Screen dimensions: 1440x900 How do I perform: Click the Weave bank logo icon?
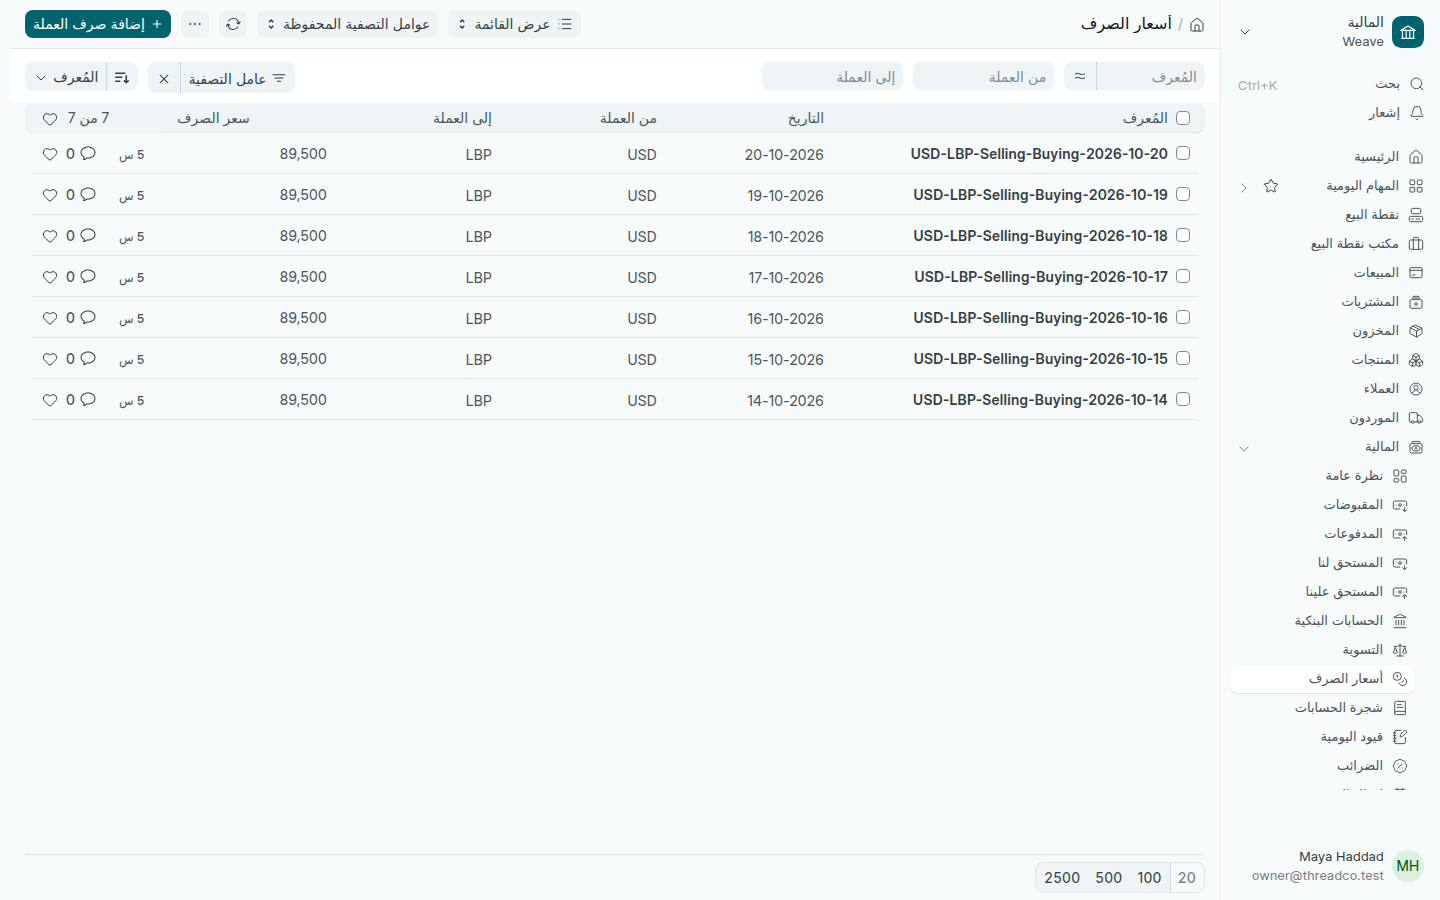(1408, 32)
